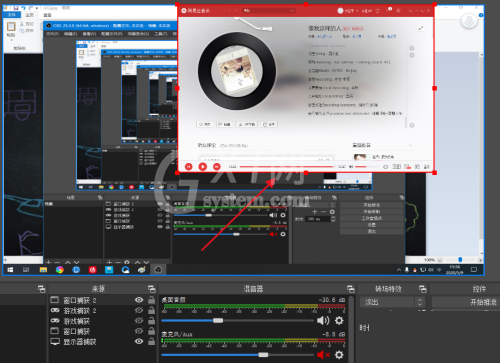Screen dimensions: 500x363
Task: Click the download button under the vinyl record
Action: 247,124
